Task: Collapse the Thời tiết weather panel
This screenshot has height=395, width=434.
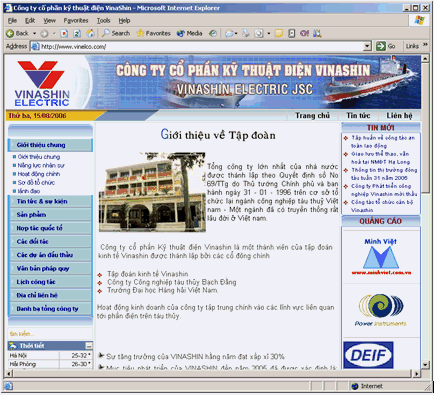Action: [89, 346]
